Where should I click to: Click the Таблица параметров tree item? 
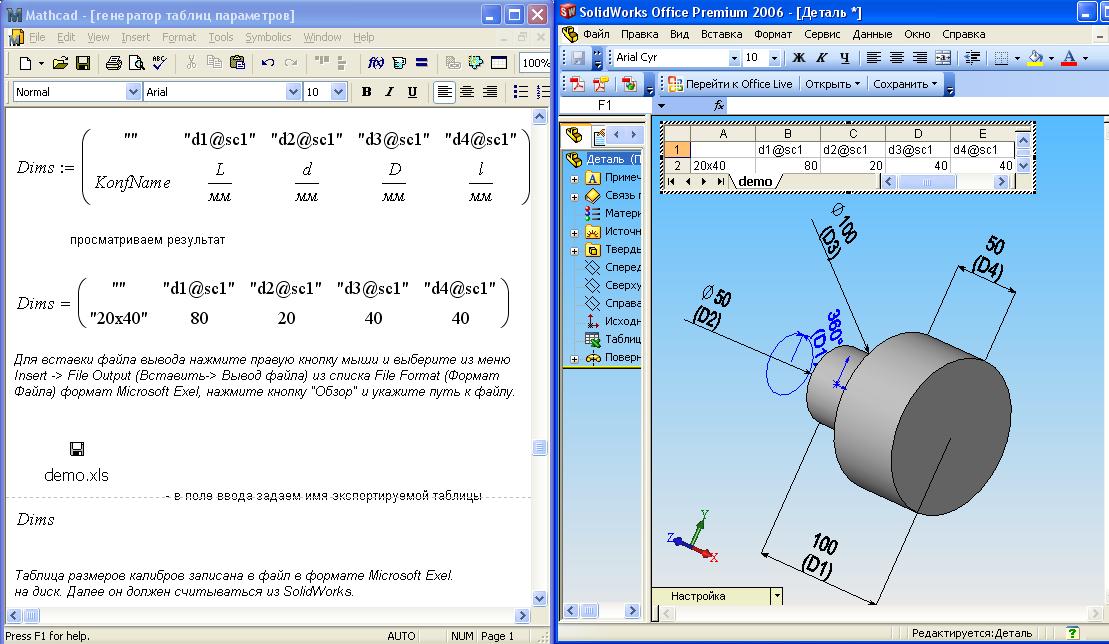(614, 339)
